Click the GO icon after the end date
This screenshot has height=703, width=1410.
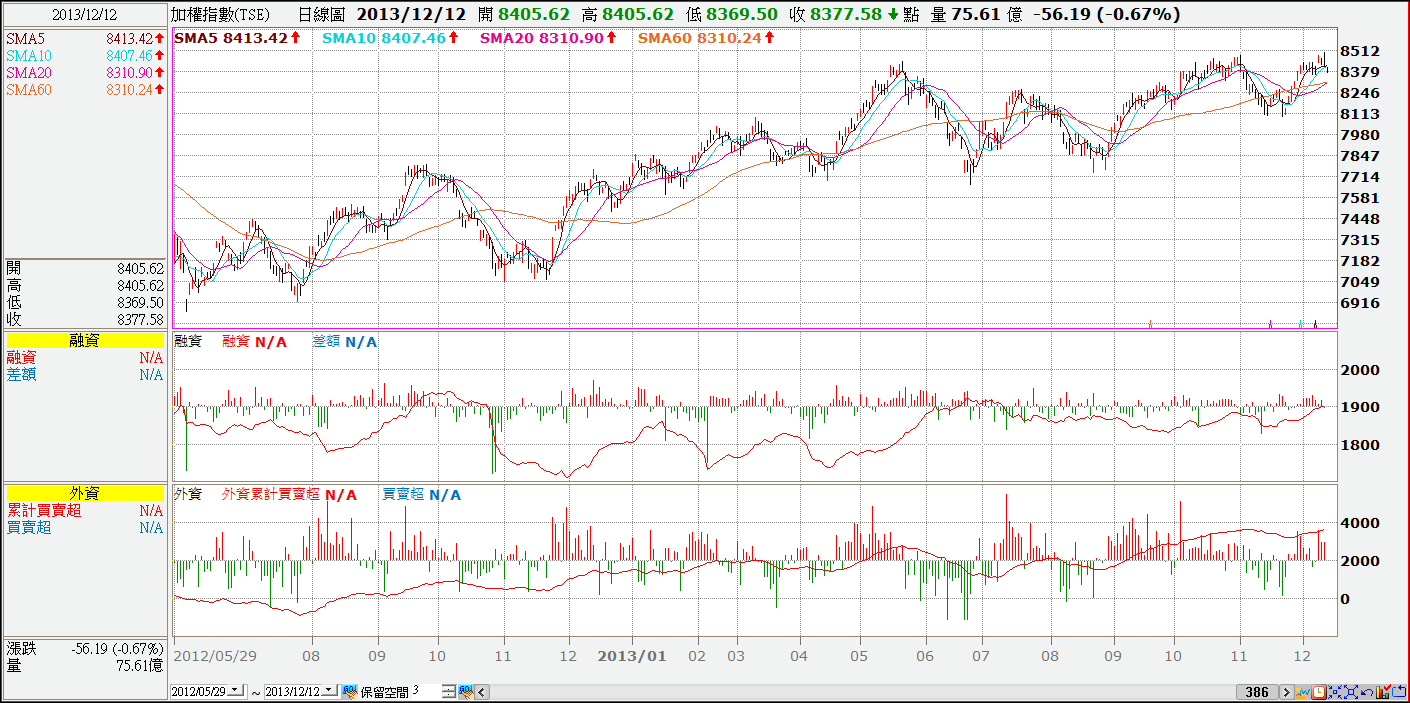click(x=349, y=692)
